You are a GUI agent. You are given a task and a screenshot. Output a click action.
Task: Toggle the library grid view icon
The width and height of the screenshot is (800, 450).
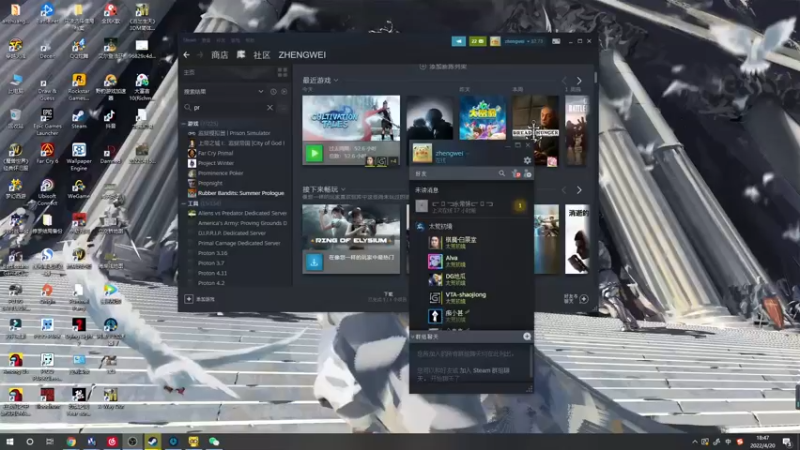(283, 72)
